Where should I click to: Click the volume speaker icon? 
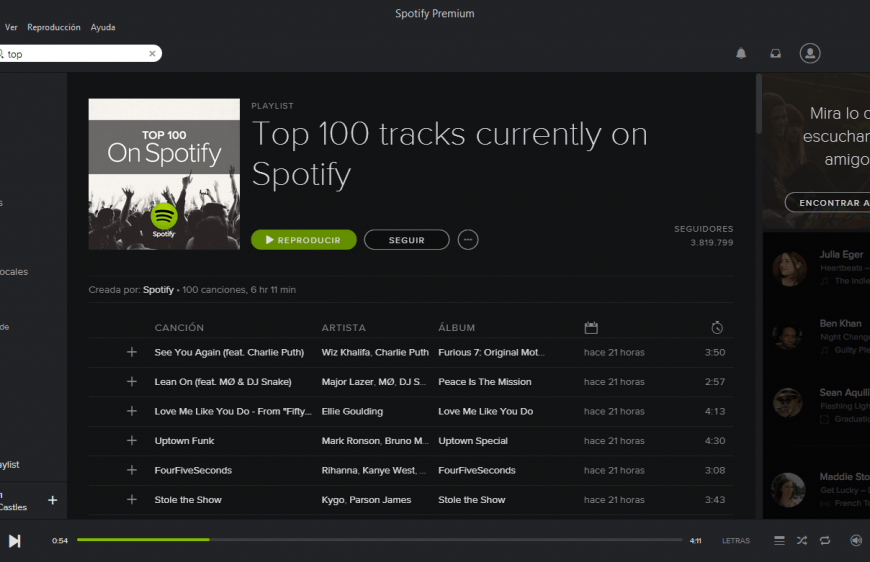pyautogui.click(x=856, y=541)
